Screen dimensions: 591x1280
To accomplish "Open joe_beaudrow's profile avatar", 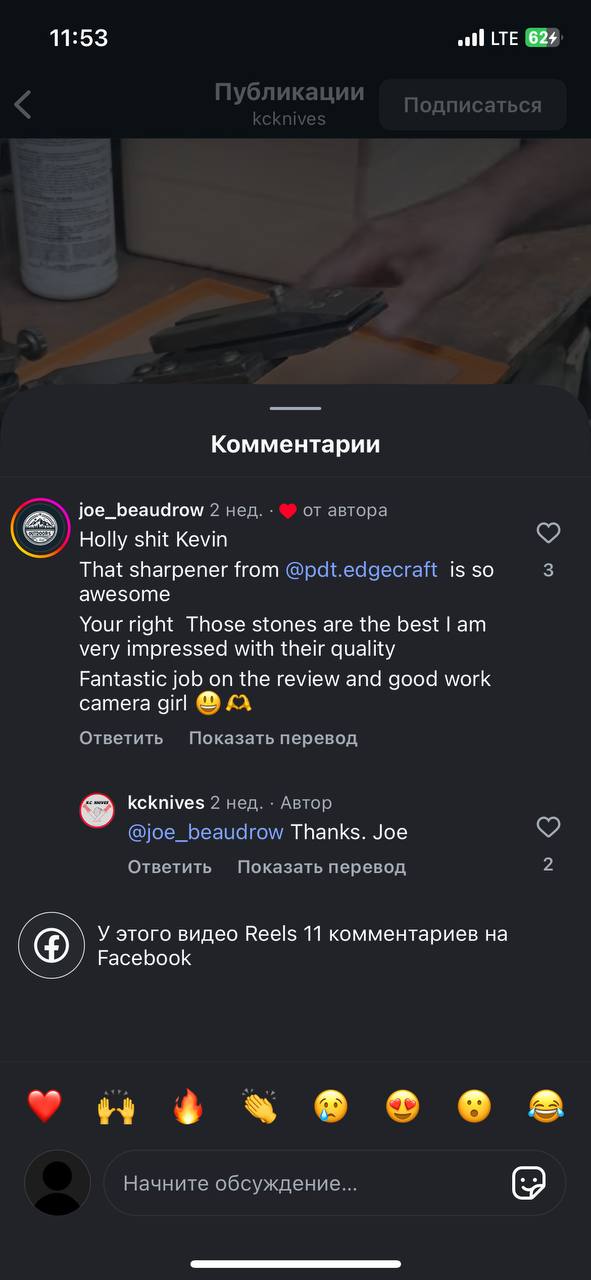I will coord(40,526).
